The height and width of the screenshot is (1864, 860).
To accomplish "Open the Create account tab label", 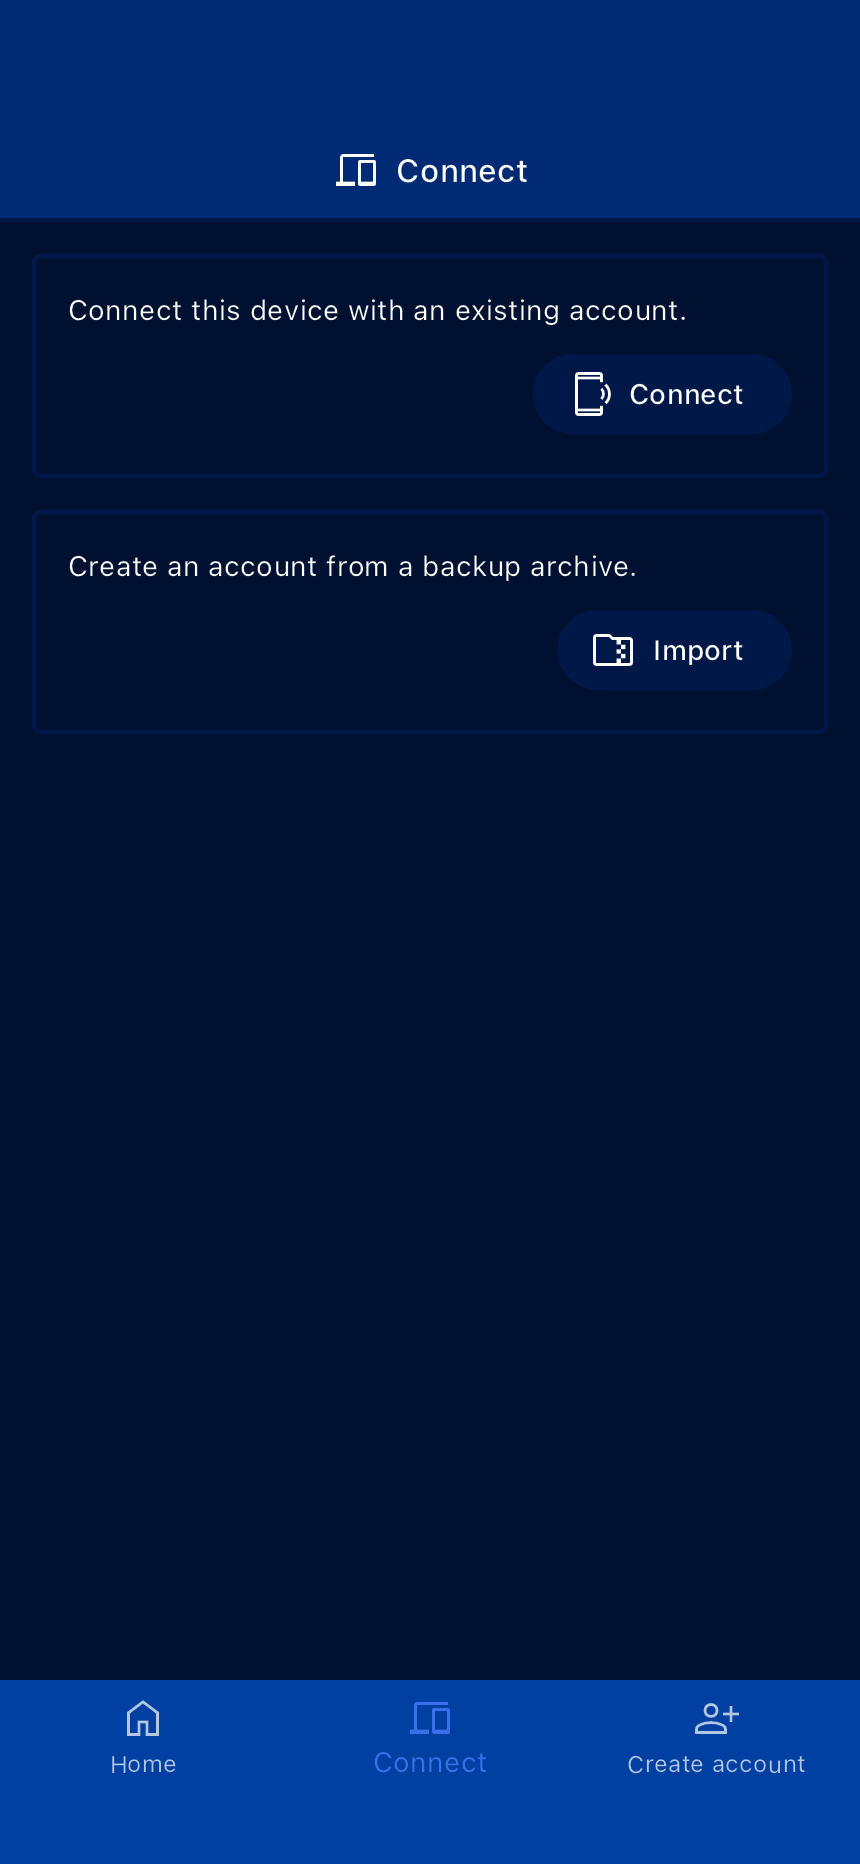I will (716, 1765).
